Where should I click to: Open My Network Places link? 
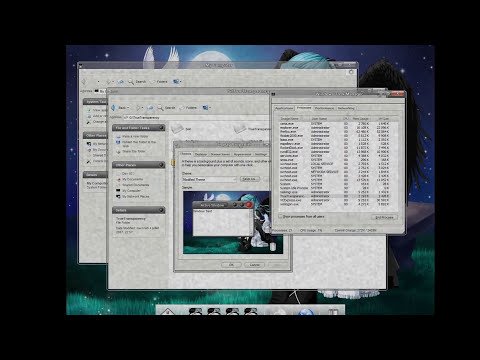(x=132, y=197)
